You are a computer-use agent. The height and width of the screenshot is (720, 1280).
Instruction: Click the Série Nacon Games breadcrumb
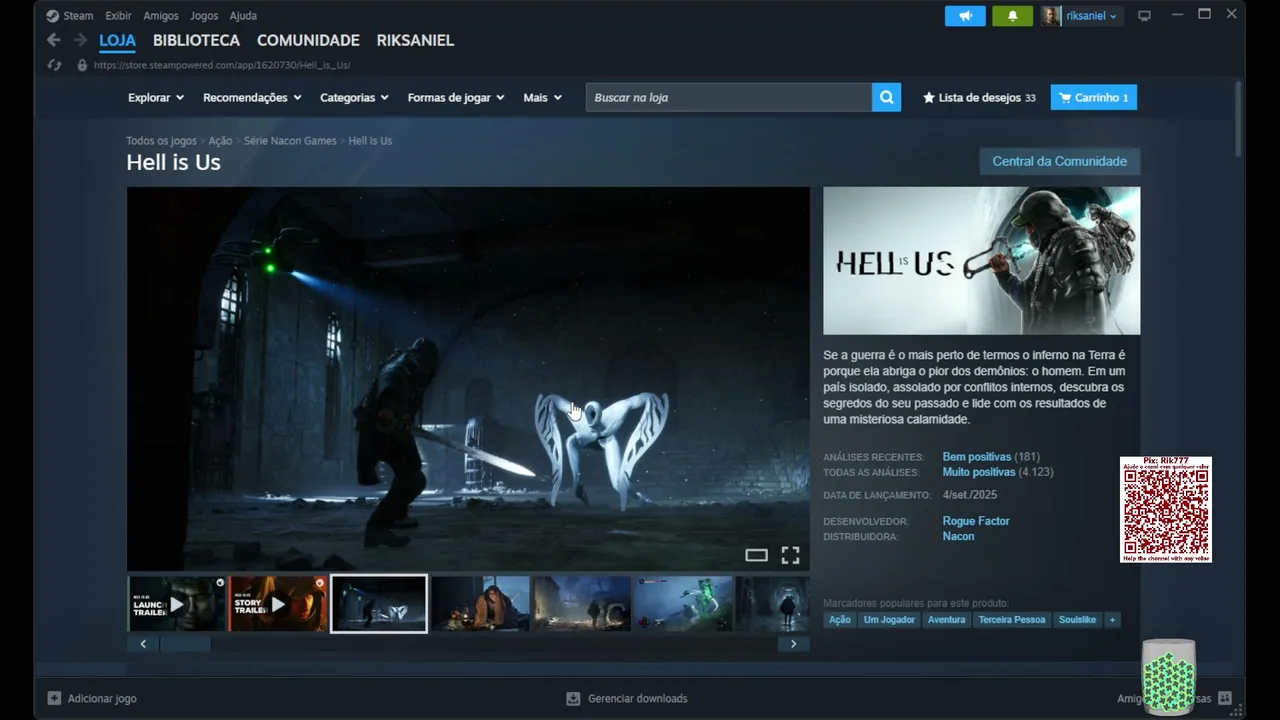pyautogui.click(x=290, y=141)
